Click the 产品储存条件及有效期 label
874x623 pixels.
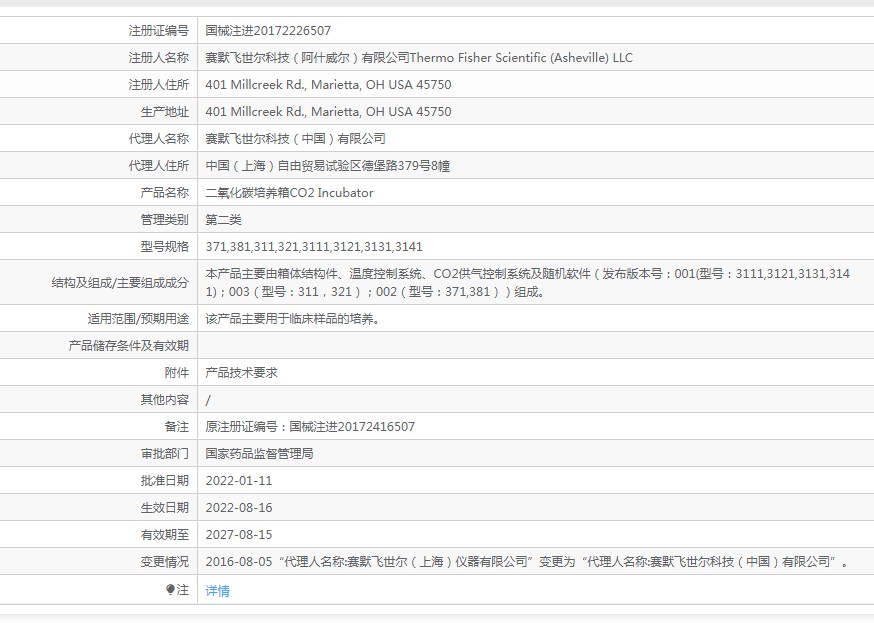(129, 345)
